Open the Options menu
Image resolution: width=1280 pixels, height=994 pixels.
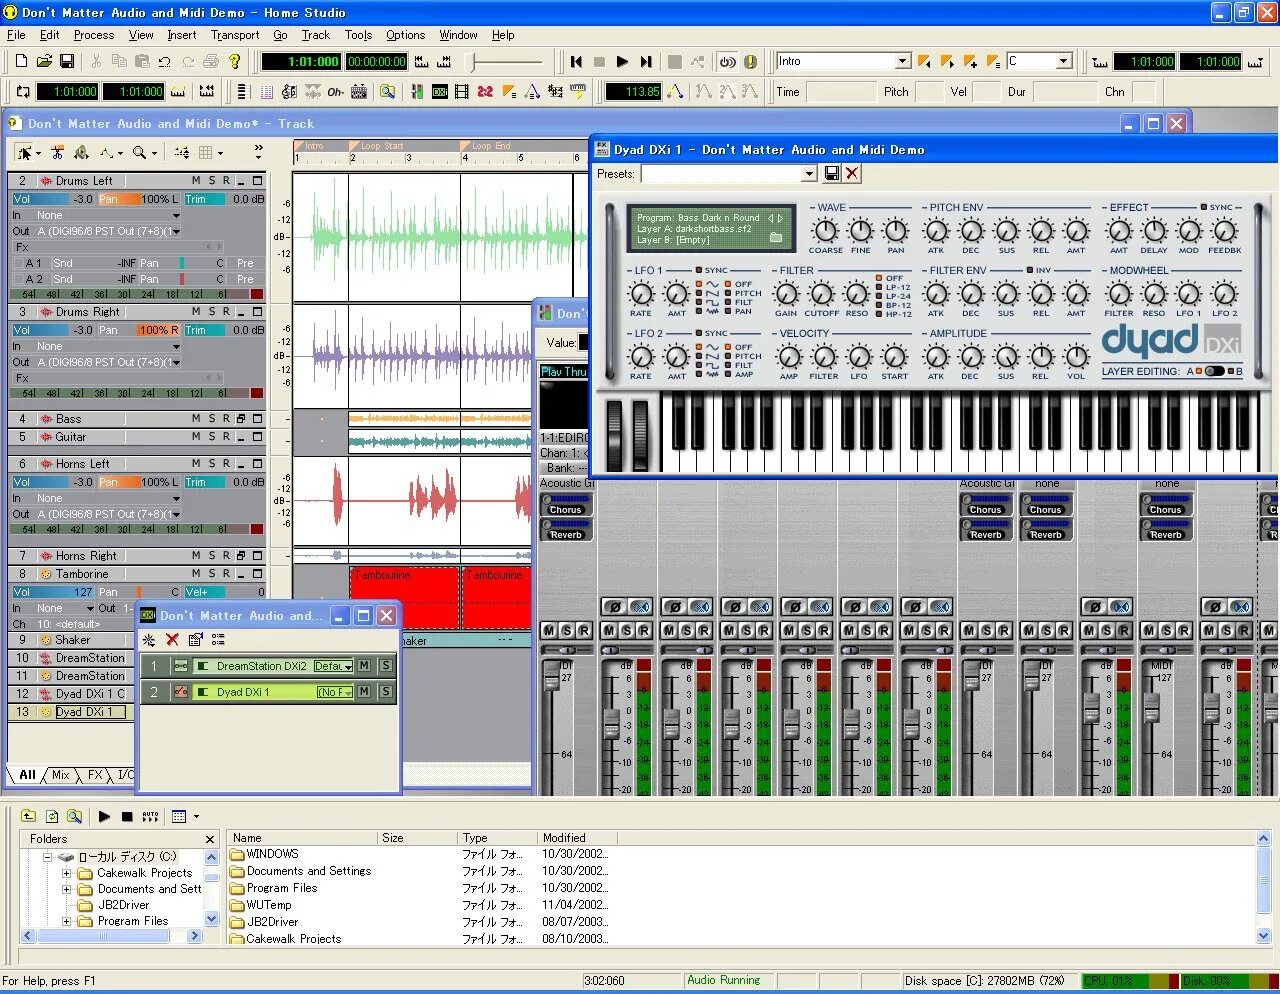pos(405,35)
